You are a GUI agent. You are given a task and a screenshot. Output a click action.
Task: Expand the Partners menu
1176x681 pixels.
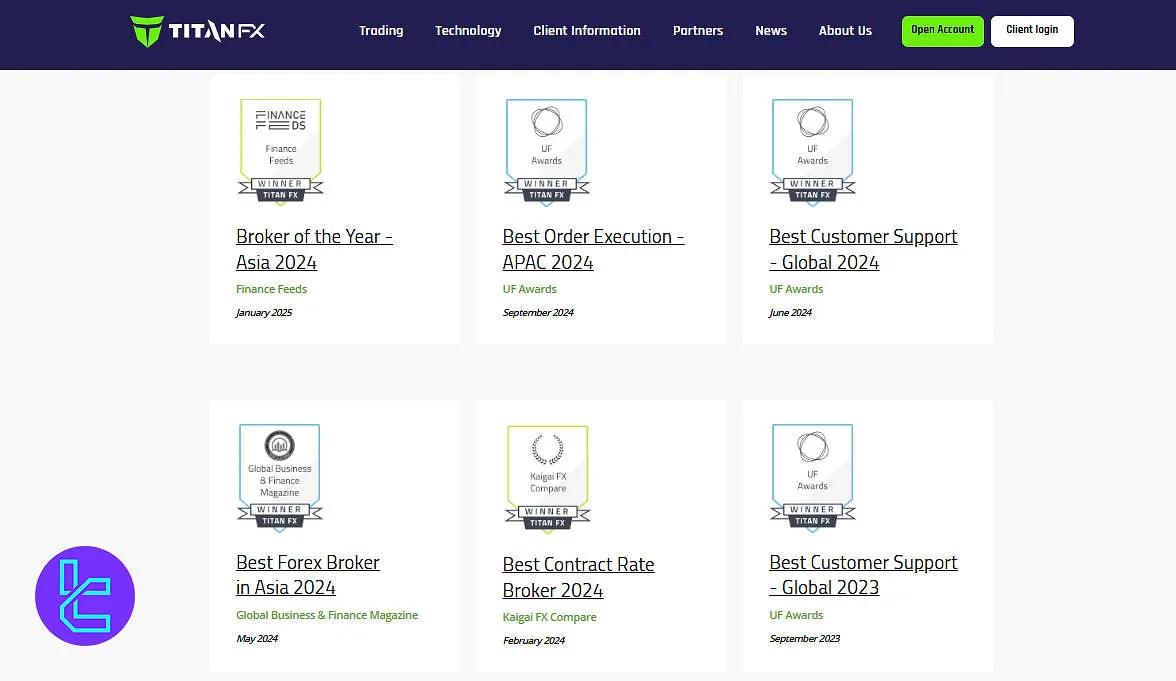698,31
